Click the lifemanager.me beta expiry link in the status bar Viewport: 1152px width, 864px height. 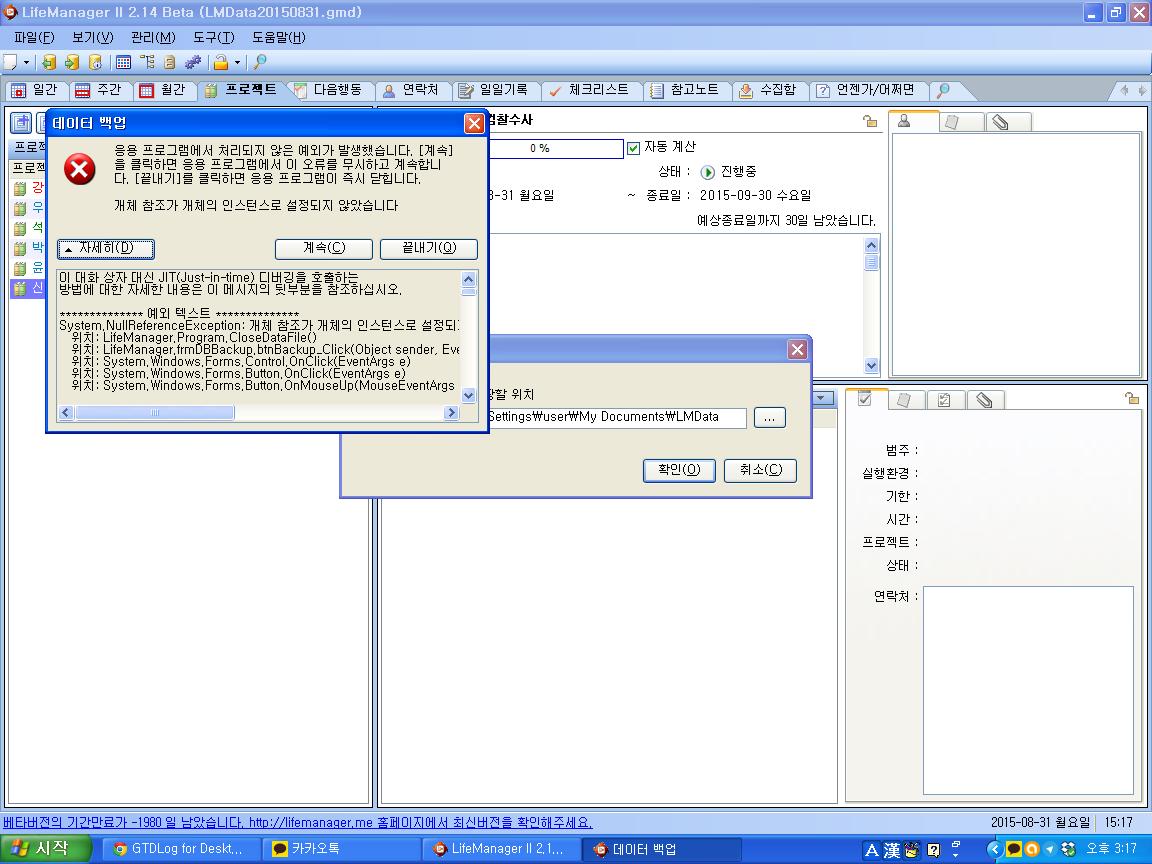tap(298, 823)
